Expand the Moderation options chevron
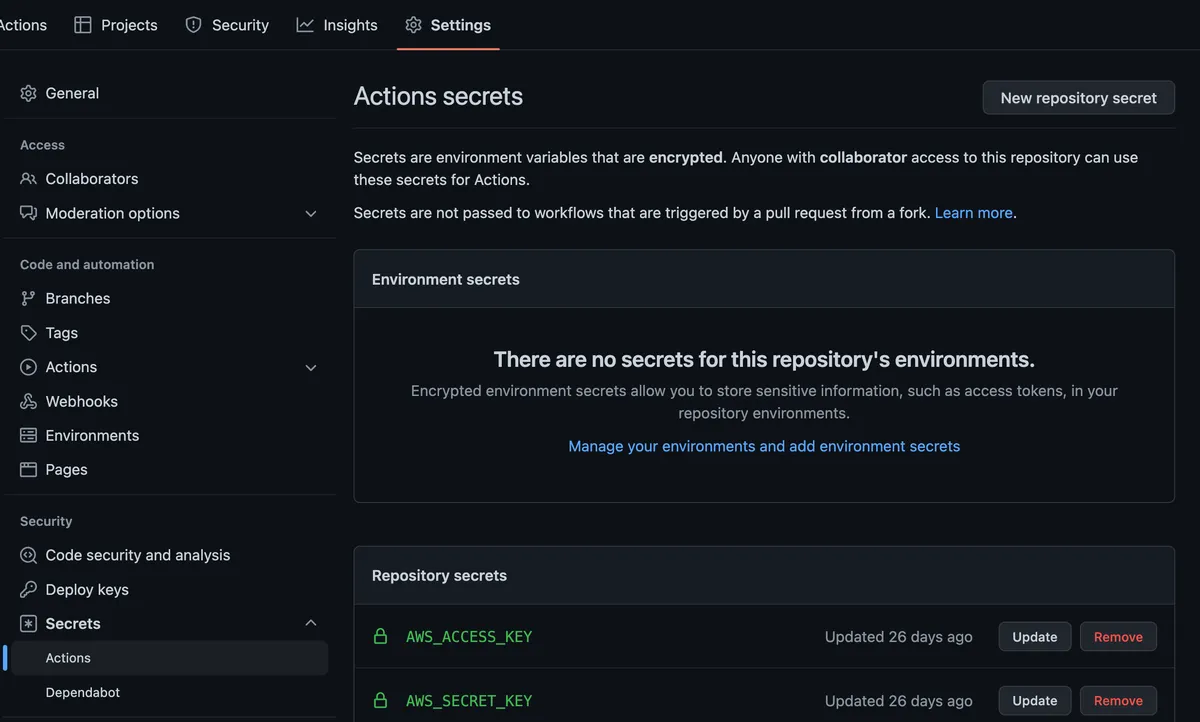 pyautogui.click(x=310, y=214)
